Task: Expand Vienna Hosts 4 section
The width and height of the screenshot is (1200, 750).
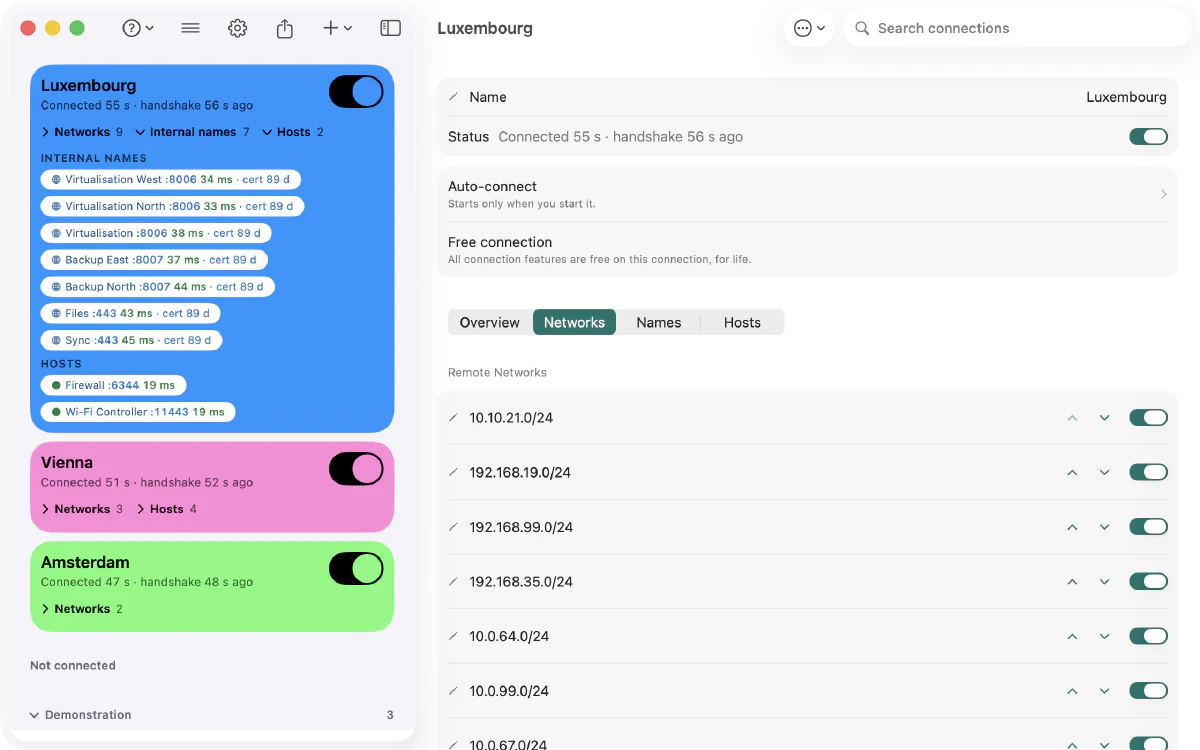Action: (166, 509)
